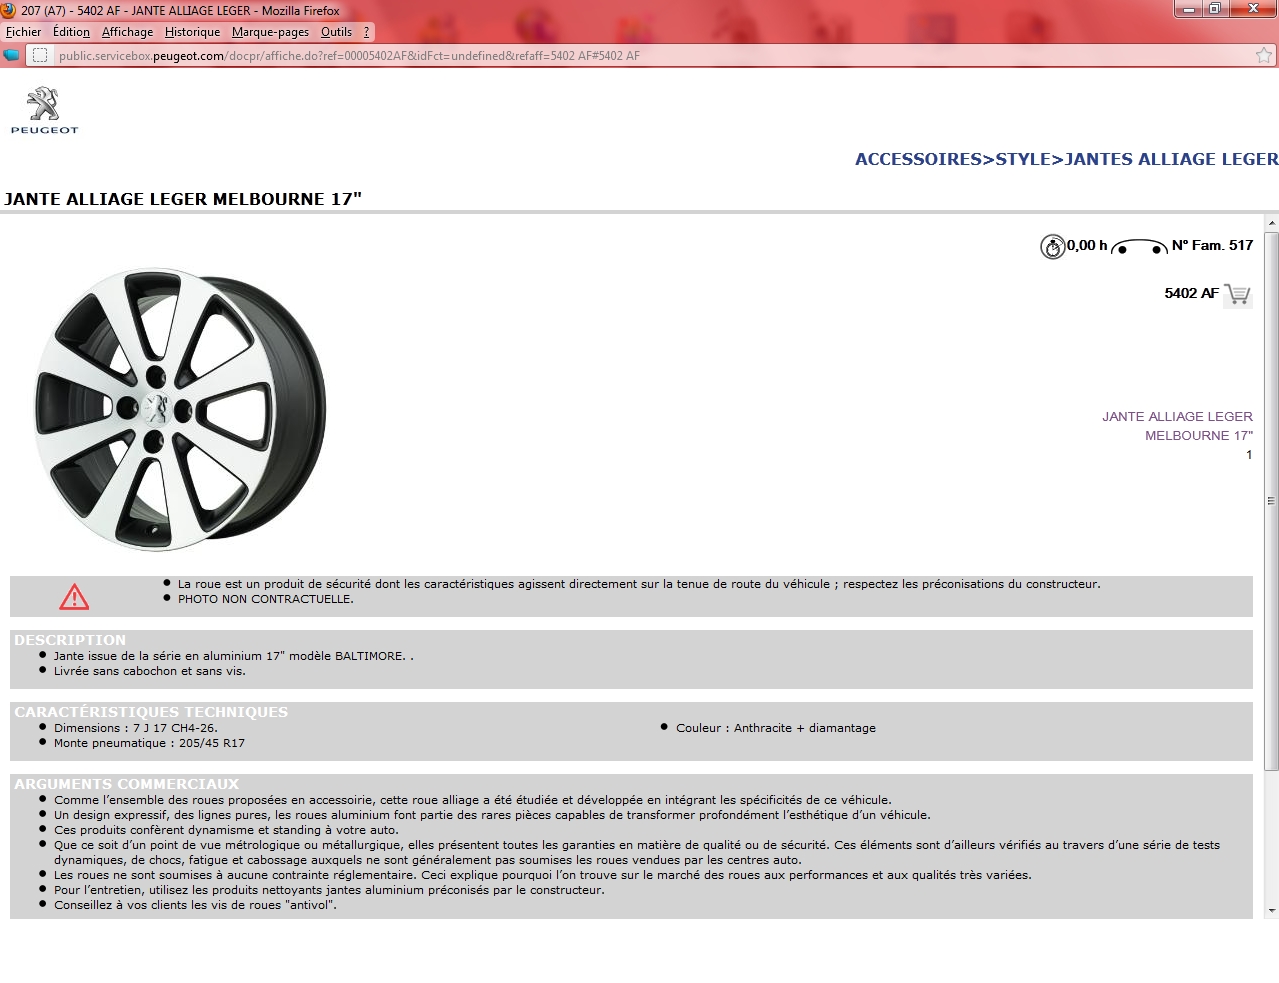This screenshot has width=1279, height=983.
Task: Click the page title JANTE ALLIAGE LEGER MELBOURNE 17"
Action: [183, 199]
